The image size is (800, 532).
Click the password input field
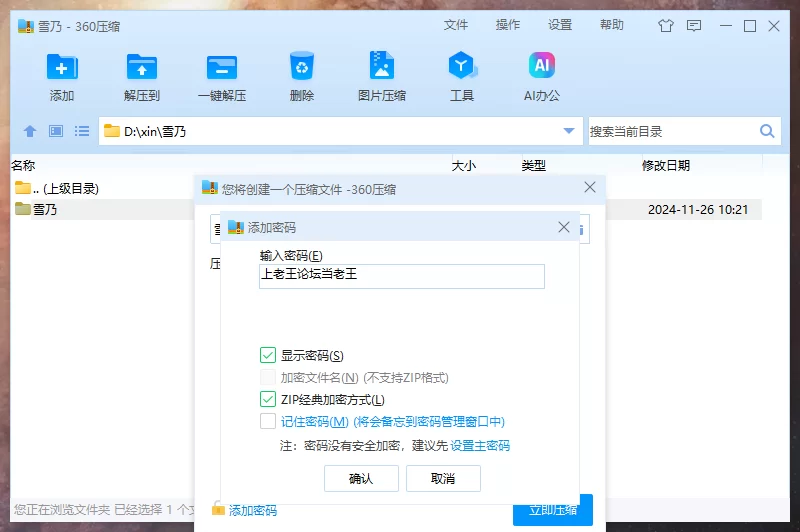(401, 276)
